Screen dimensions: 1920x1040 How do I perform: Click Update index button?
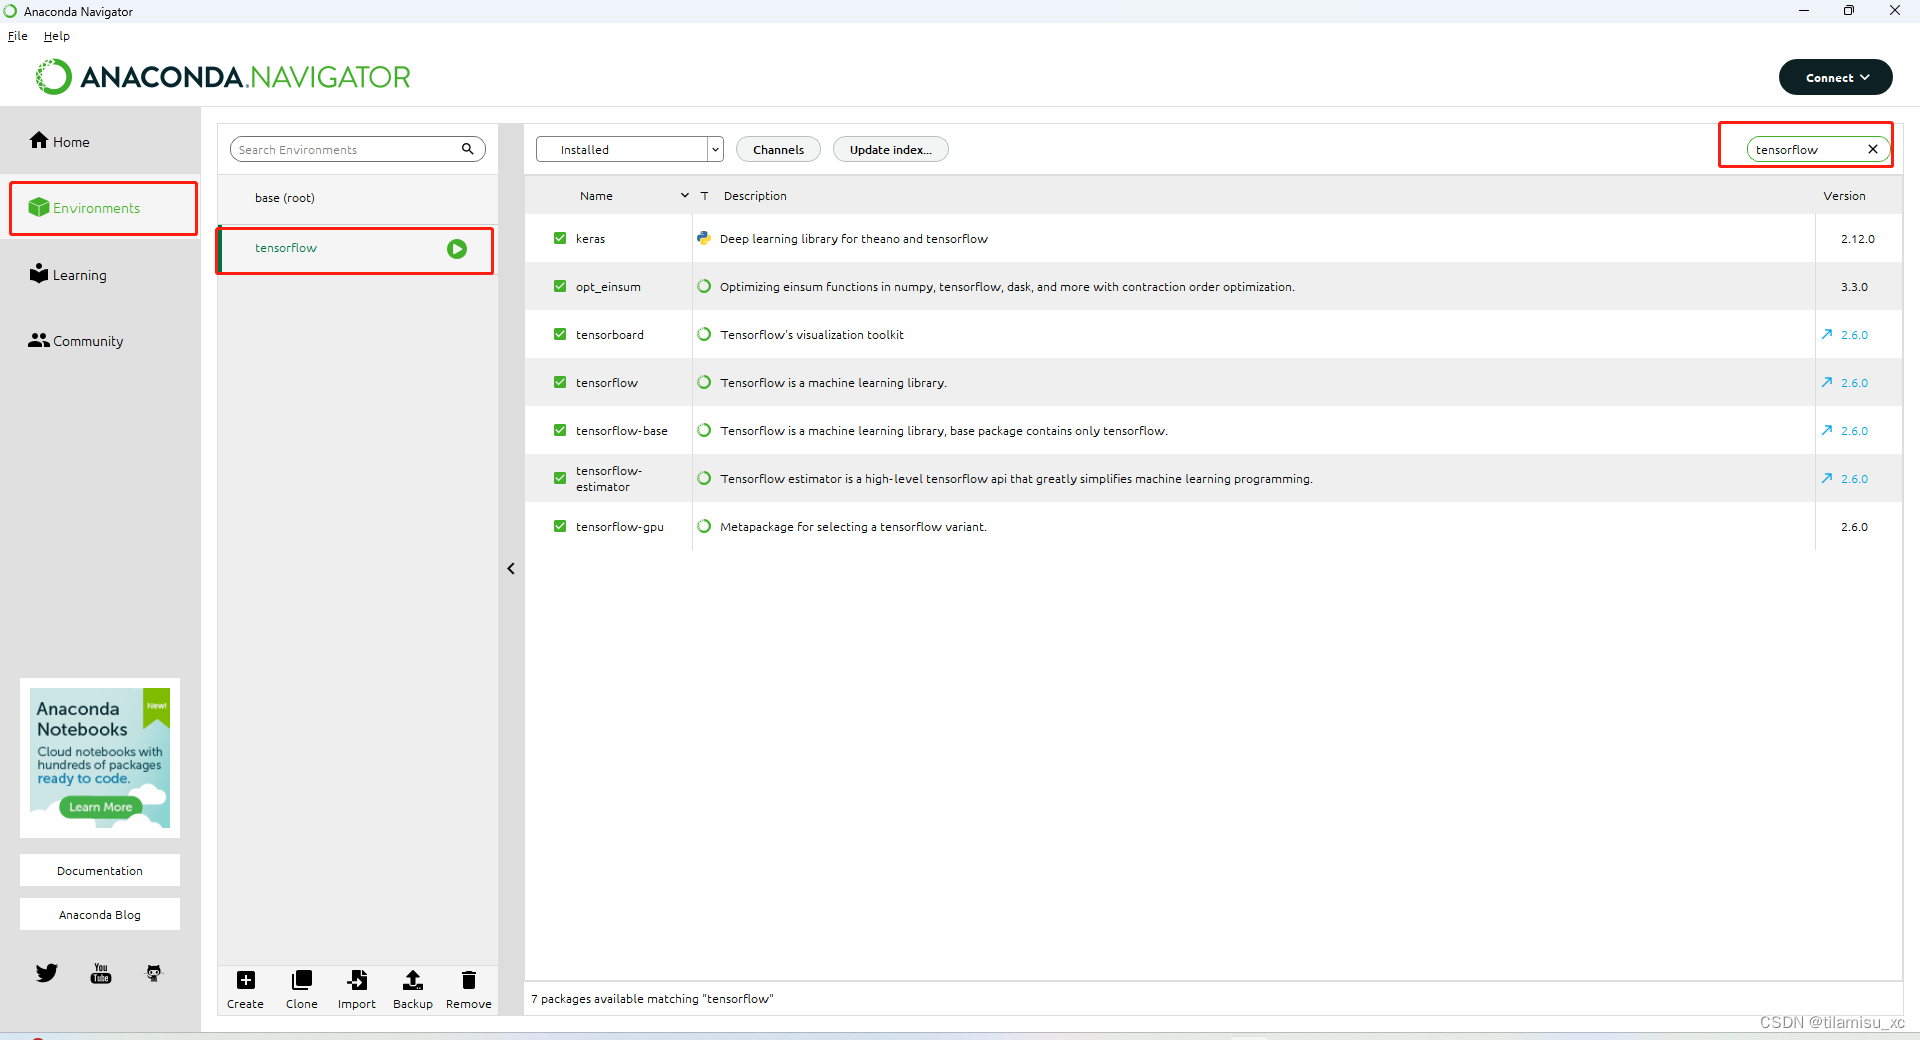[x=890, y=149]
